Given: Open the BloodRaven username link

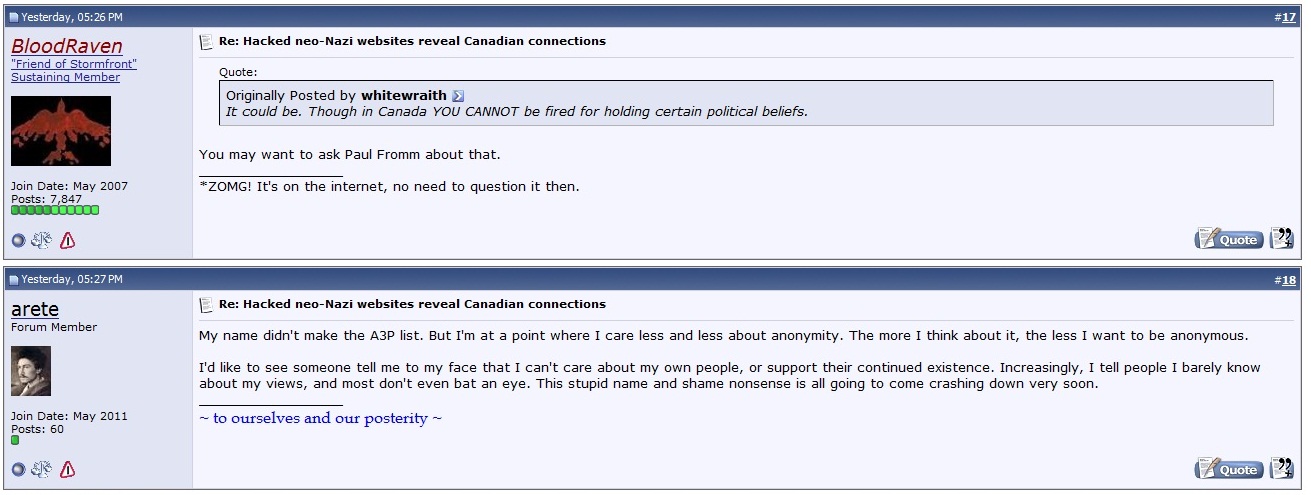Looking at the screenshot, I should [67, 46].
